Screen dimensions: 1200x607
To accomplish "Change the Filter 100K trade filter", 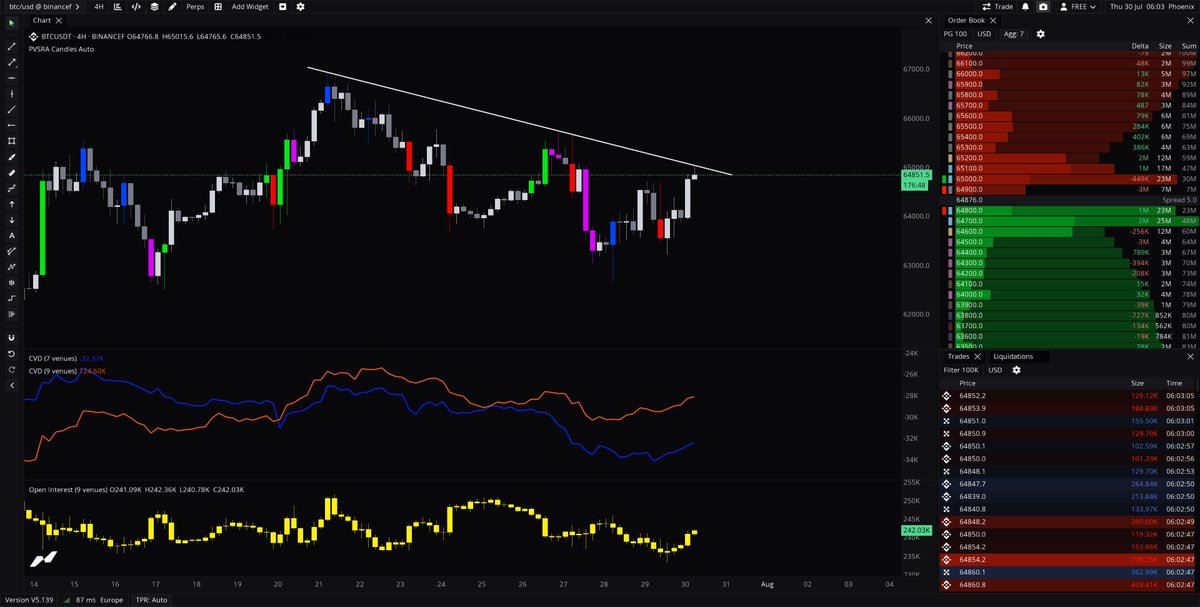I will coord(961,370).
